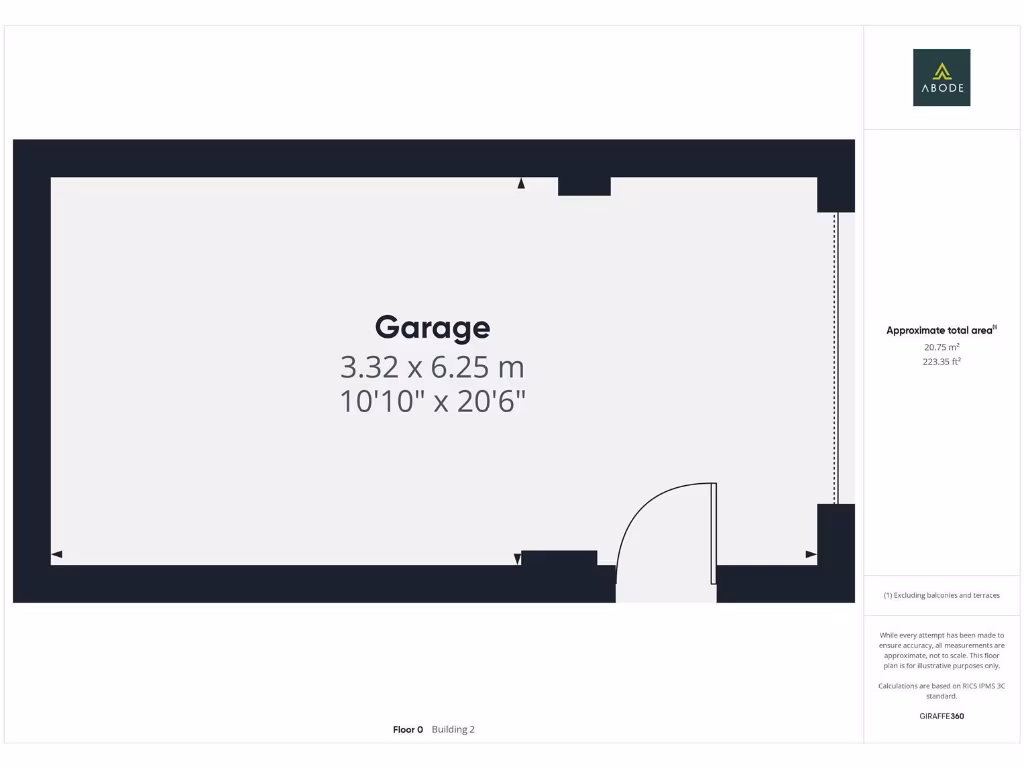Click the bottom downward dimension arrow
1024x768 pixels.
pos(517,559)
